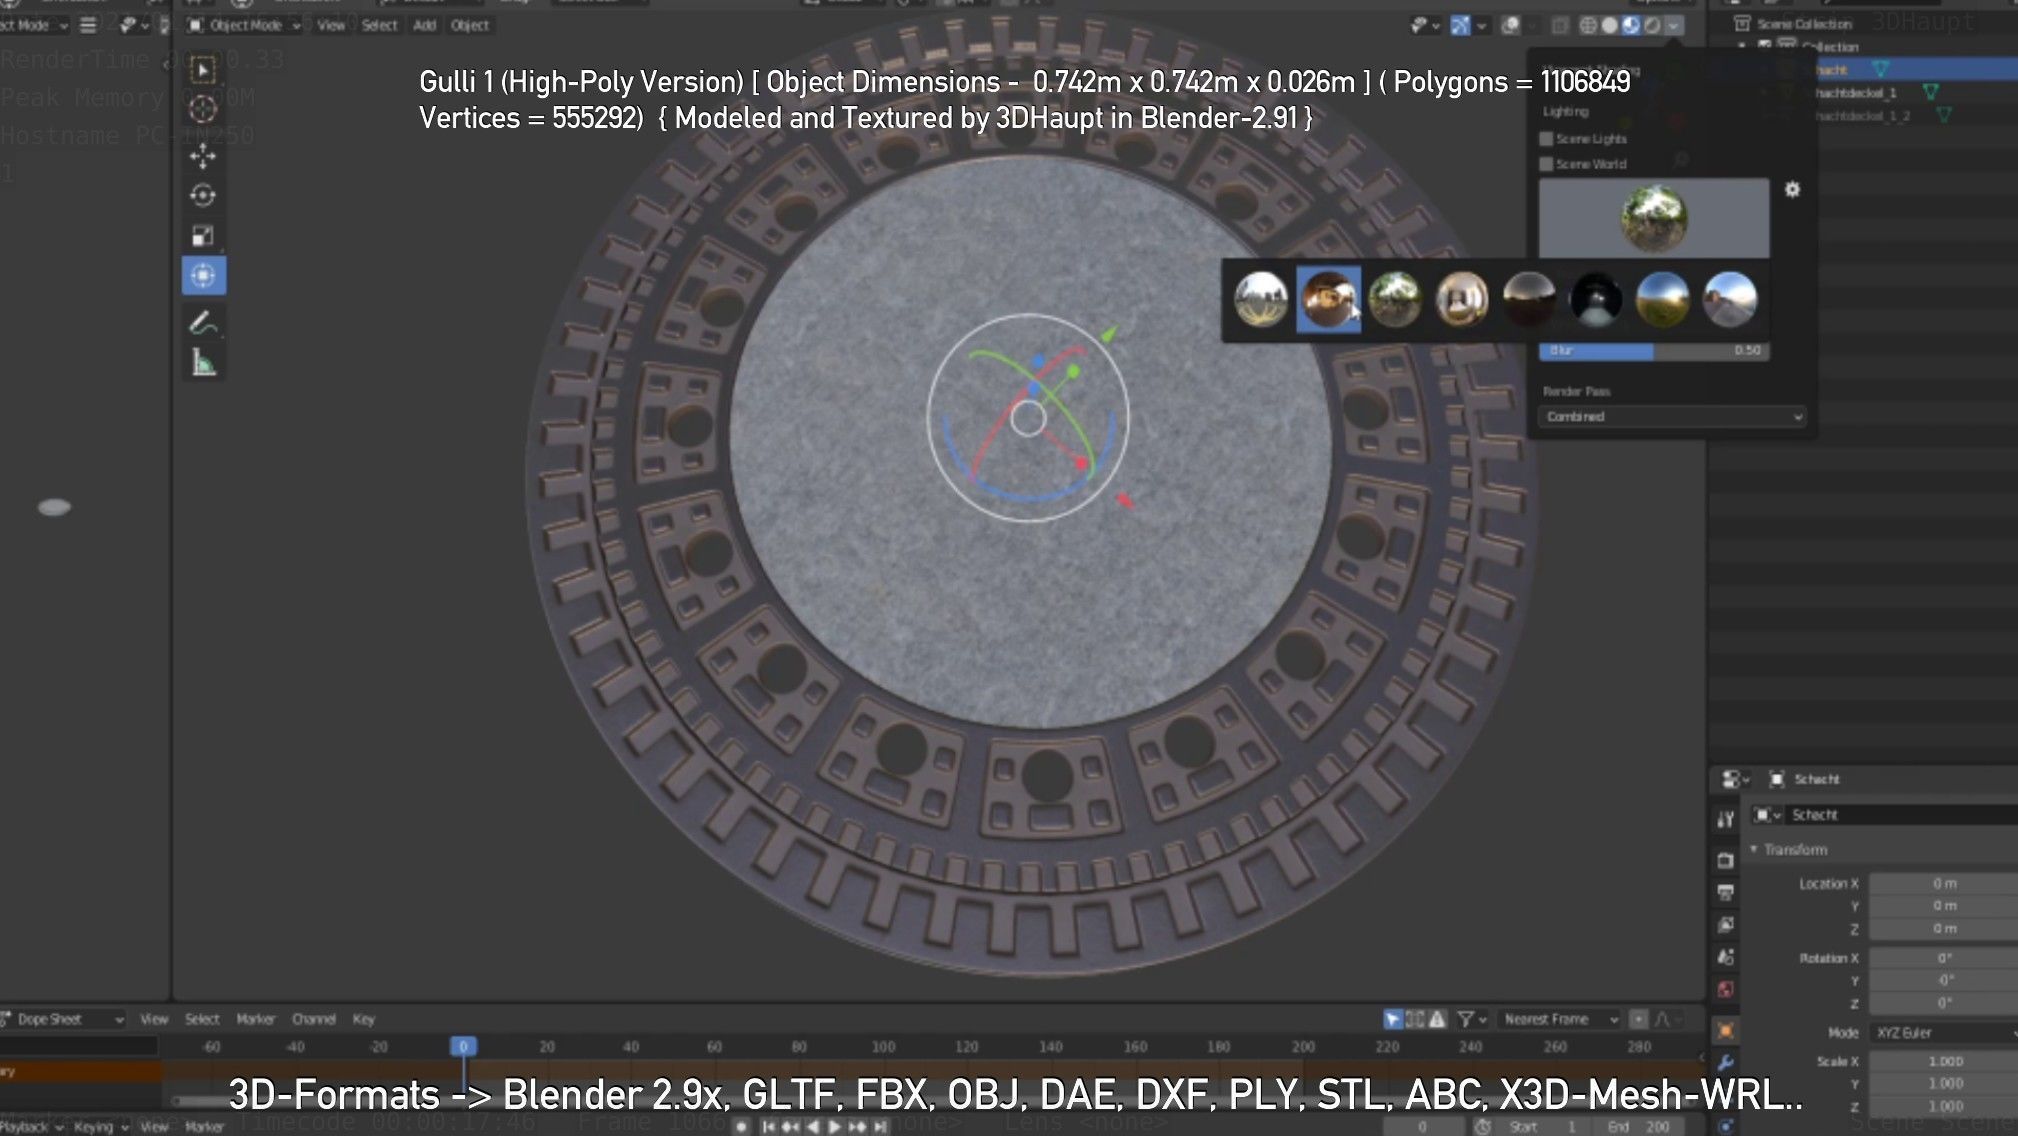Image resolution: width=2018 pixels, height=1136 pixels.
Task: Open the Render properties tab icon
Action: tap(1725, 860)
